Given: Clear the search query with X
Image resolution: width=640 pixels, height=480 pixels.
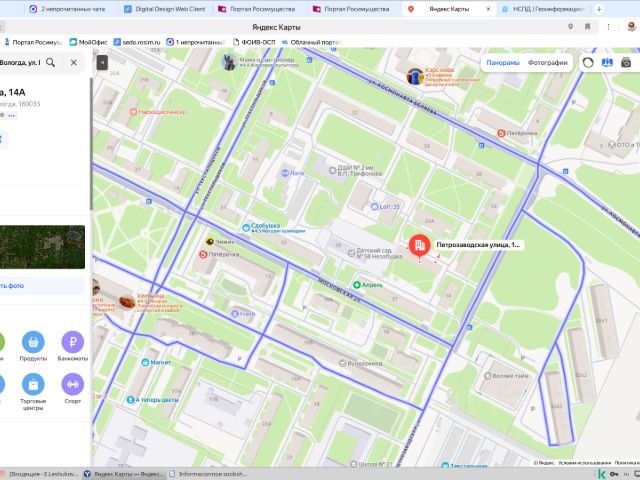Looking at the screenshot, I should [x=73, y=62].
